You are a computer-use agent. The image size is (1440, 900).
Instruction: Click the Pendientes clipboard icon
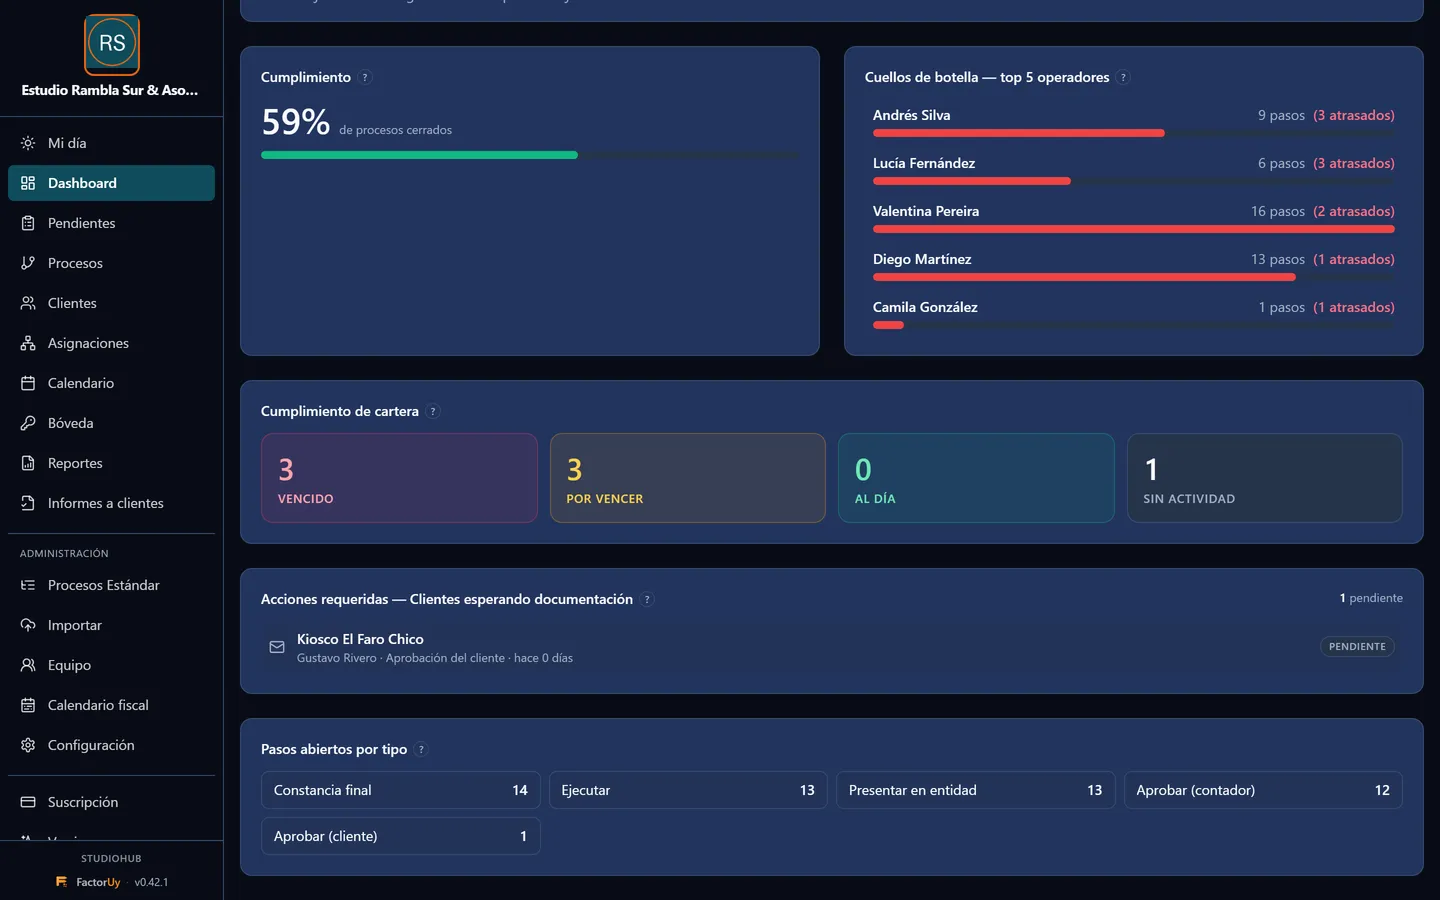point(28,223)
